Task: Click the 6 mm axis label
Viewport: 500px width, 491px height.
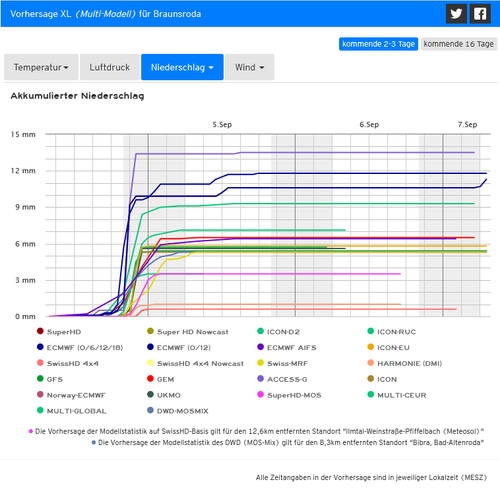Action: click(x=25, y=244)
